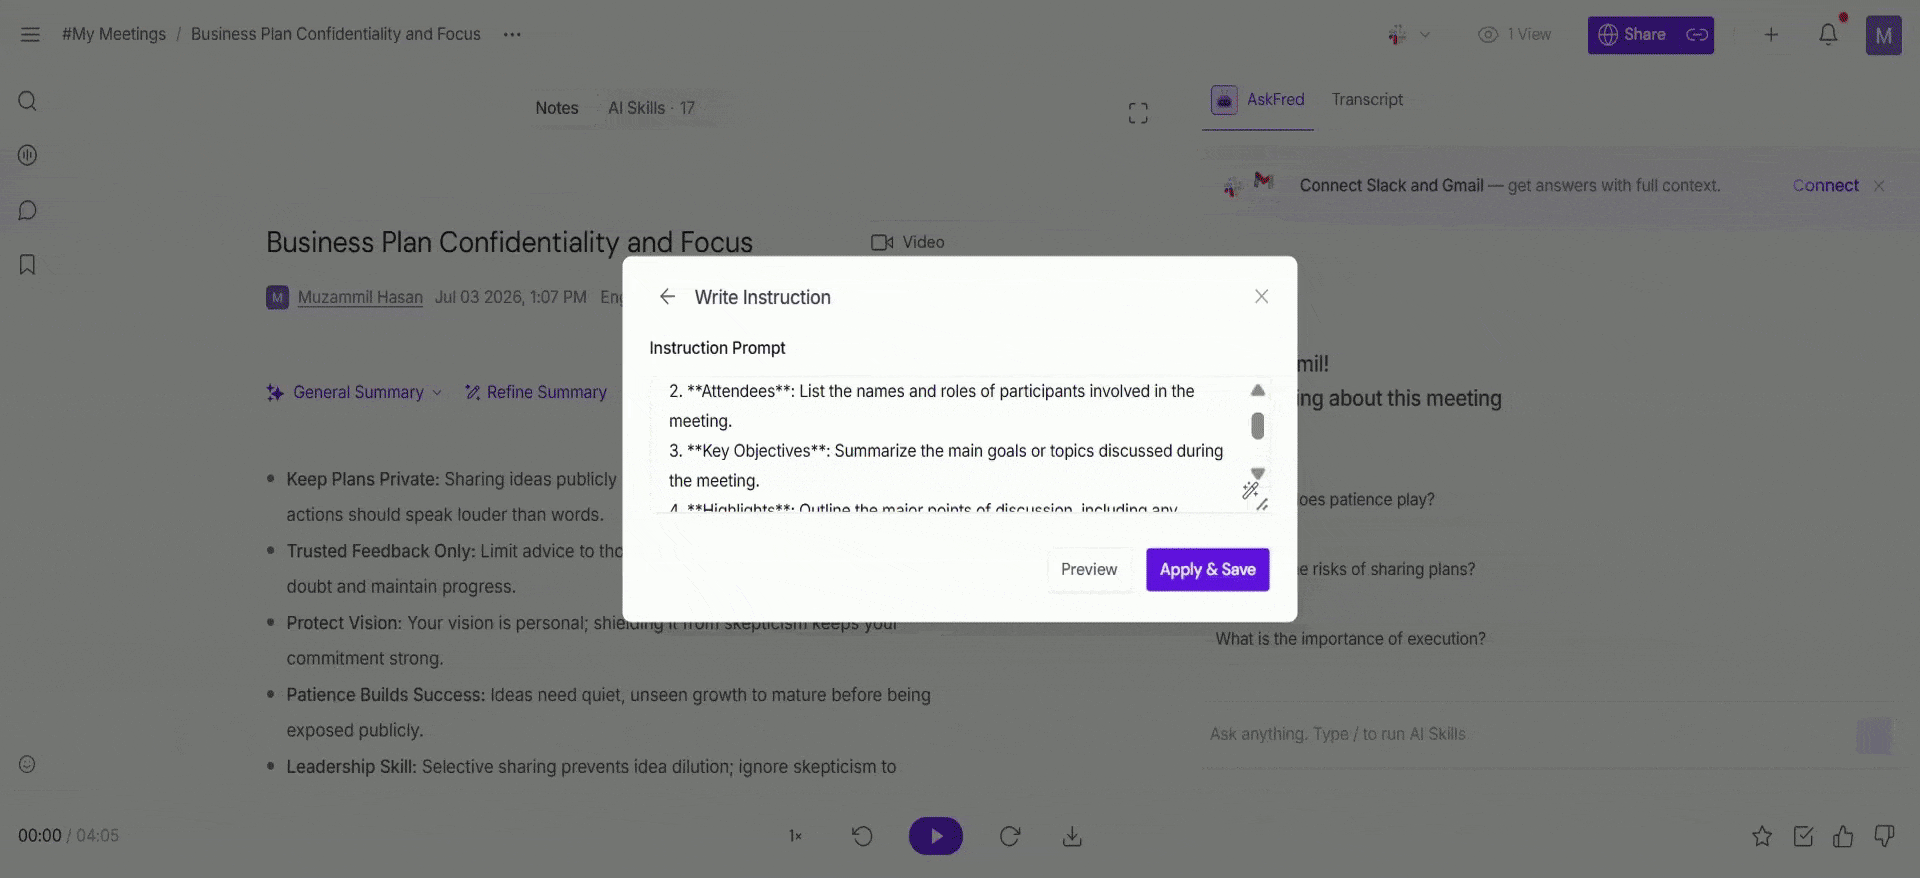Click the Apply & Save button
The height and width of the screenshot is (878, 1920).
coord(1207,569)
